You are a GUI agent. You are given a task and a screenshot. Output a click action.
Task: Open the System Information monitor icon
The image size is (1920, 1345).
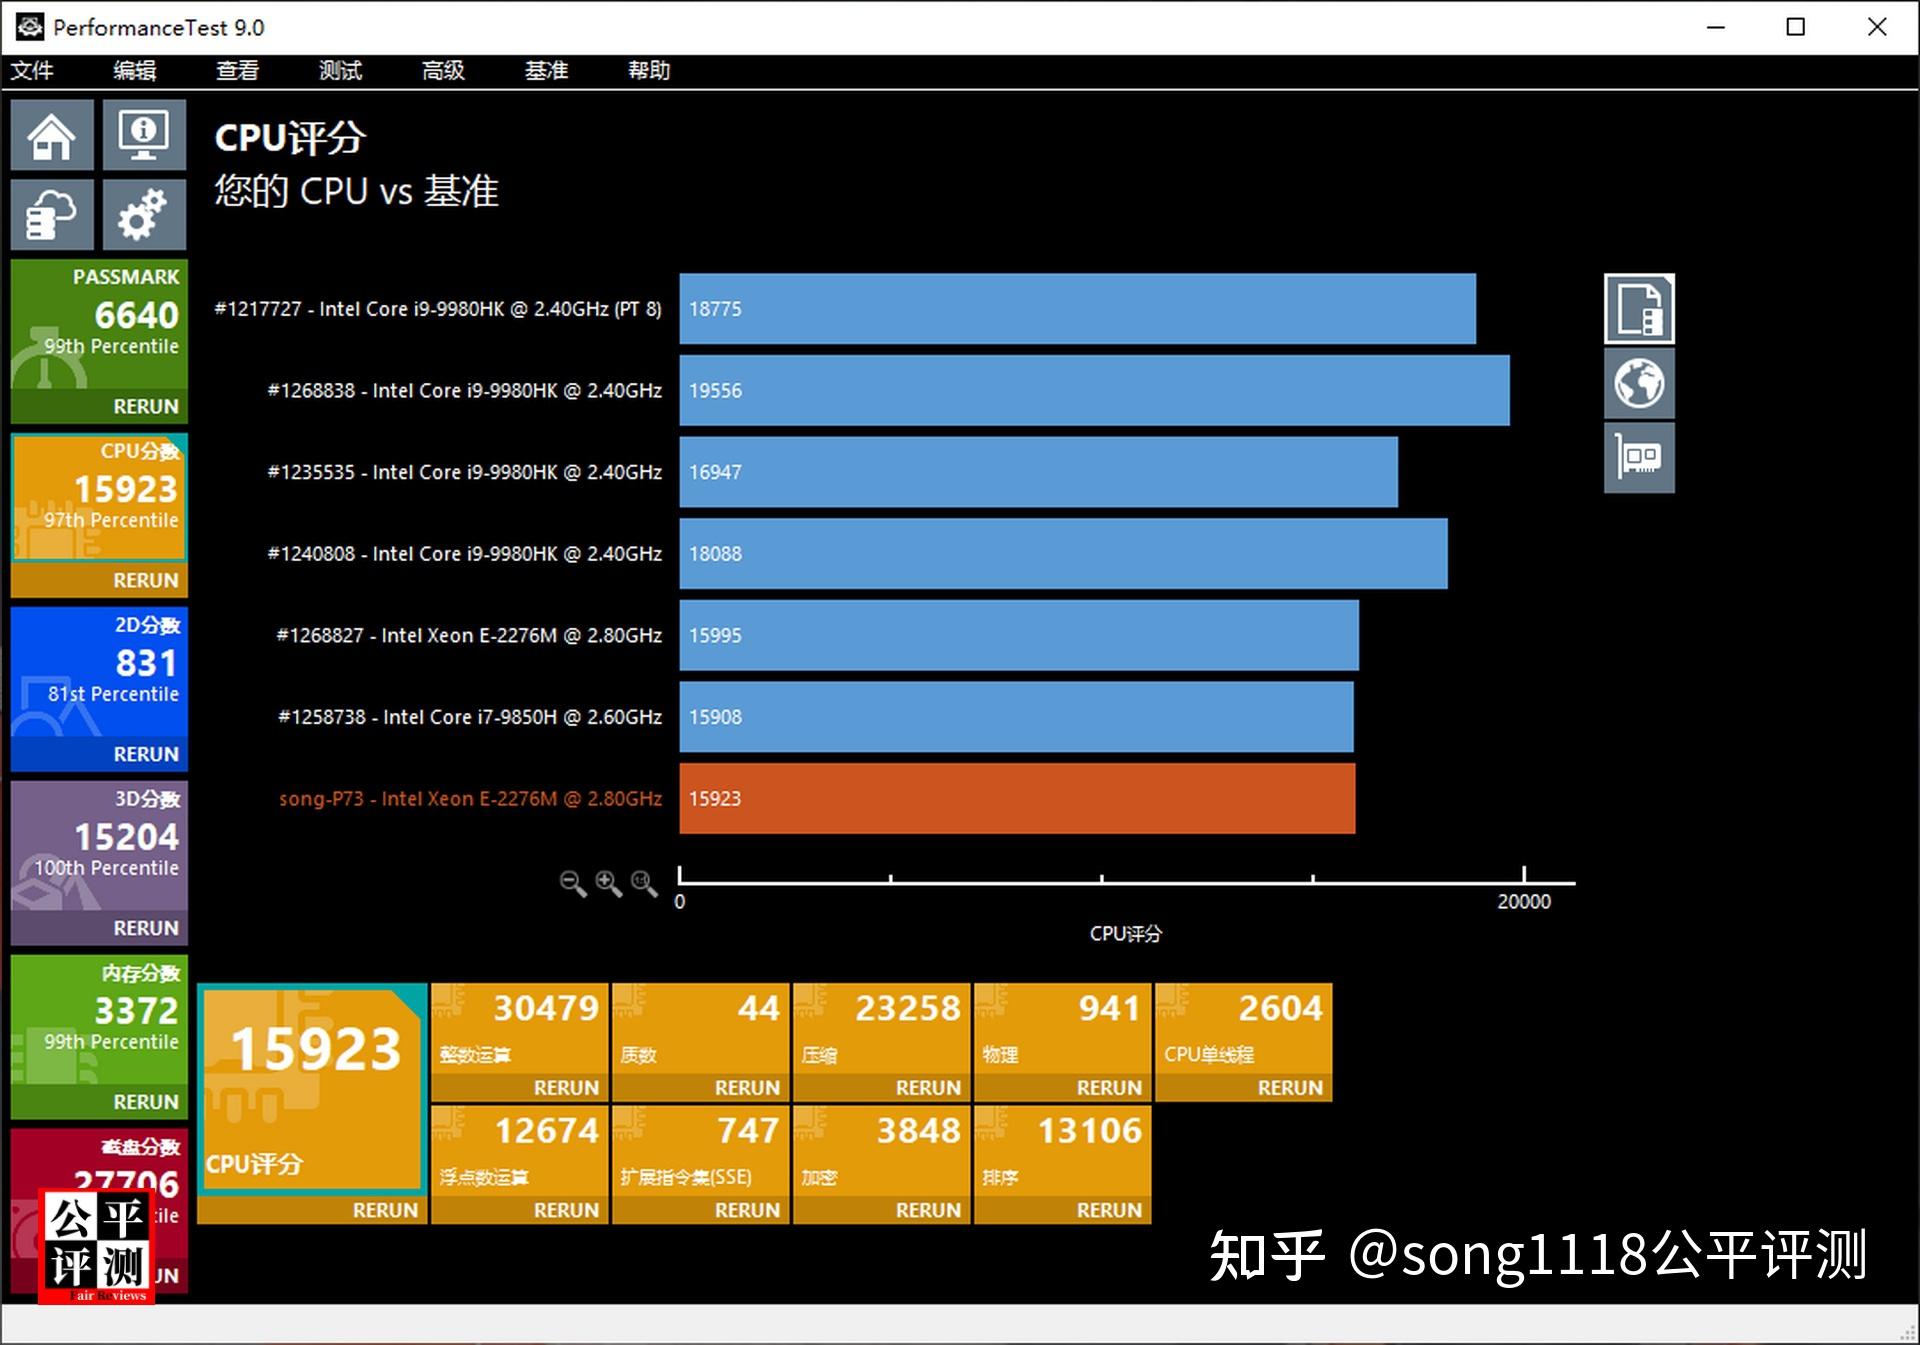144,135
